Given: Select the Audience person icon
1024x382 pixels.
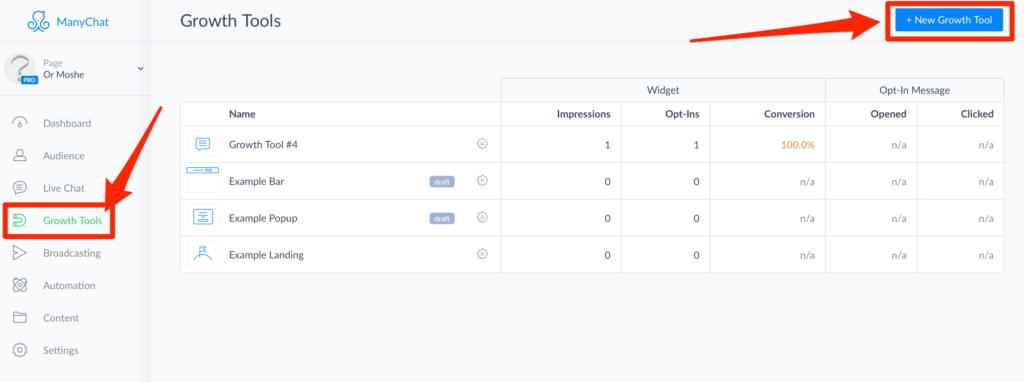Looking at the screenshot, I should coord(20,155).
